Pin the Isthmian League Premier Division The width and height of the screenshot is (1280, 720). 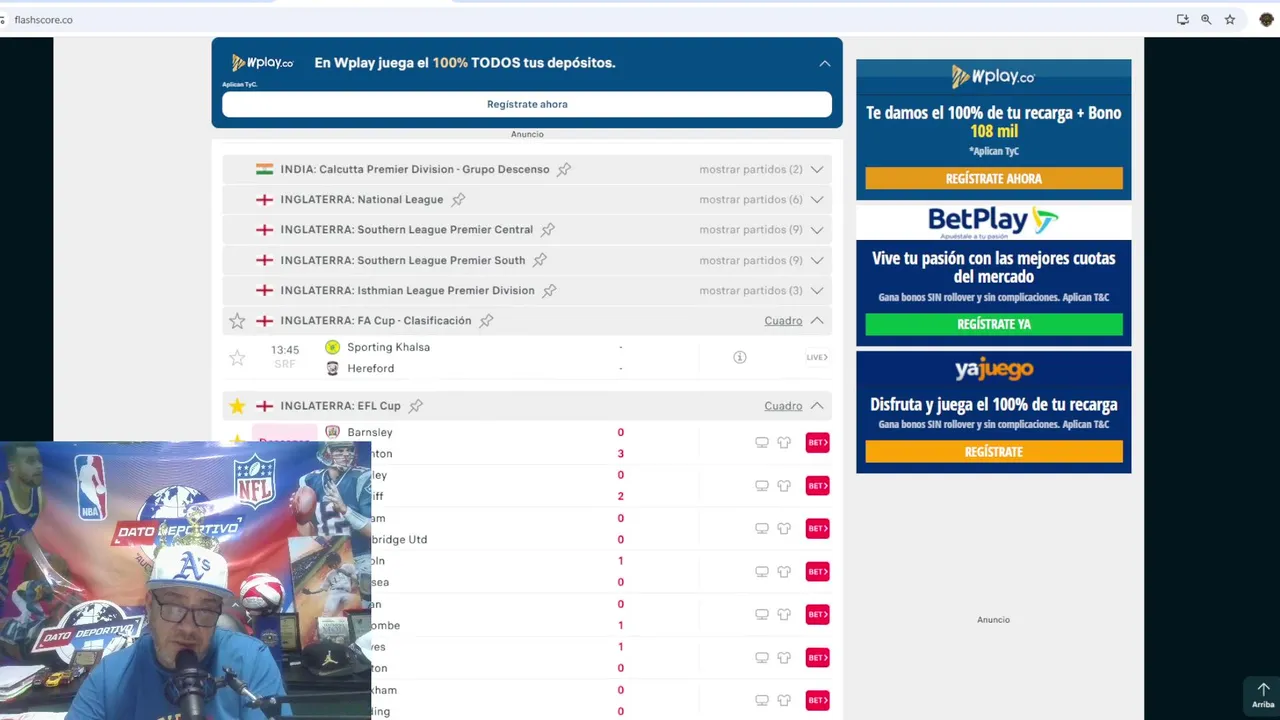(549, 291)
